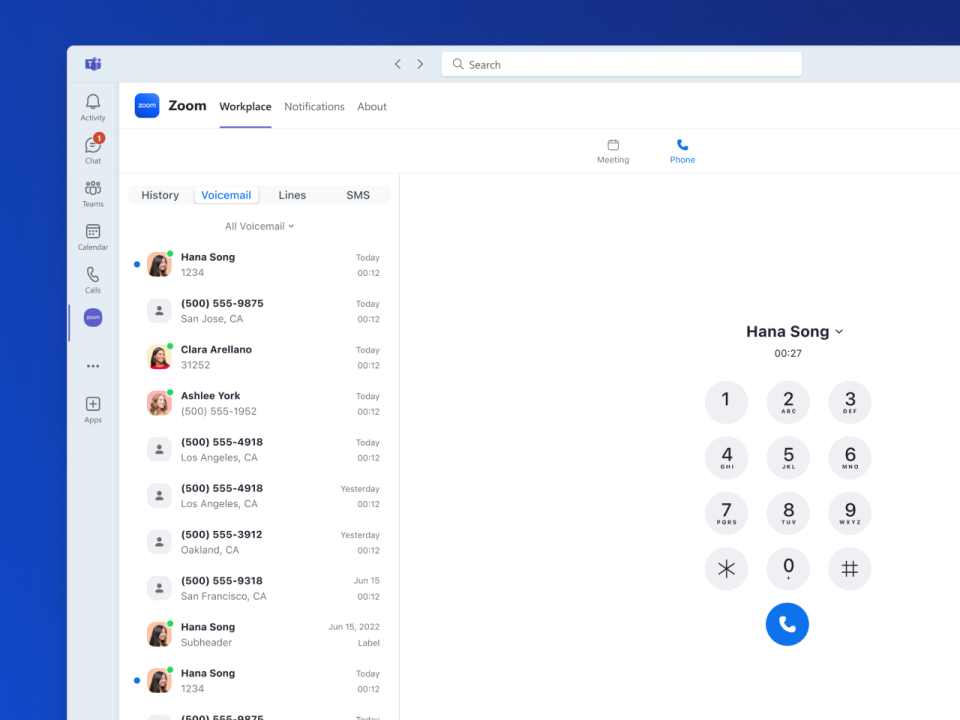
Task: Go back using the left arrow
Action: (x=397, y=64)
